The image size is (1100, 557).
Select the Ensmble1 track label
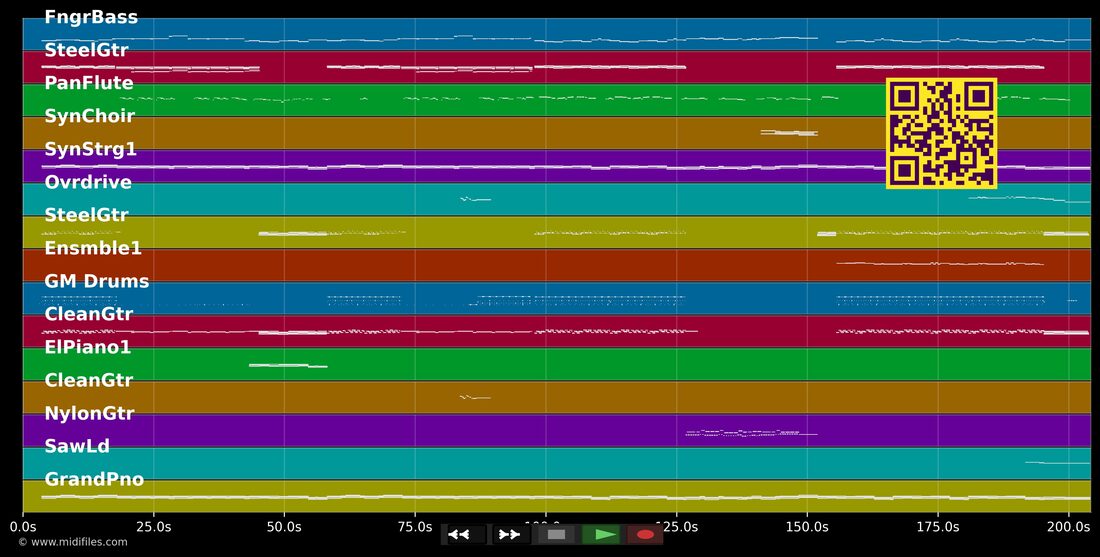click(x=93, y=248)
